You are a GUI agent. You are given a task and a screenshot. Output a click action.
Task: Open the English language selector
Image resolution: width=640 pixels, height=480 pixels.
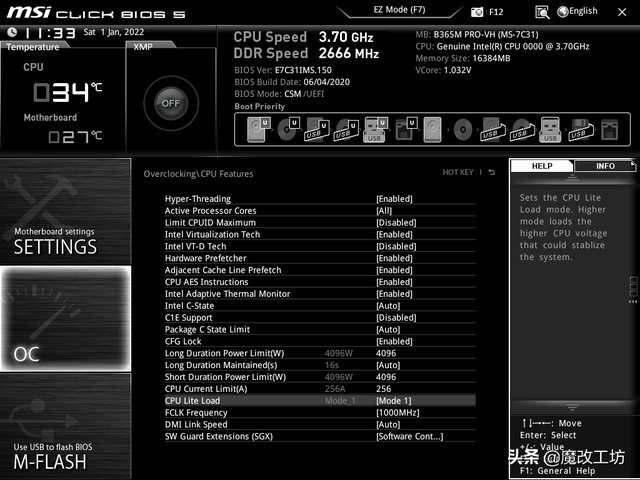[x=578, y=11]
